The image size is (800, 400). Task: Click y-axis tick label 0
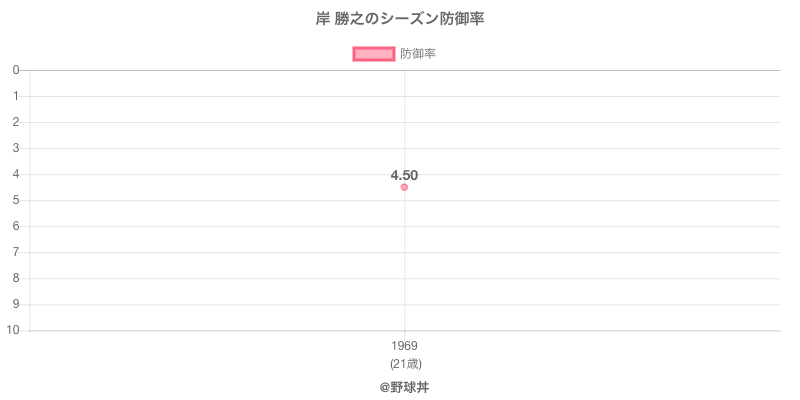tap(17, 70)
